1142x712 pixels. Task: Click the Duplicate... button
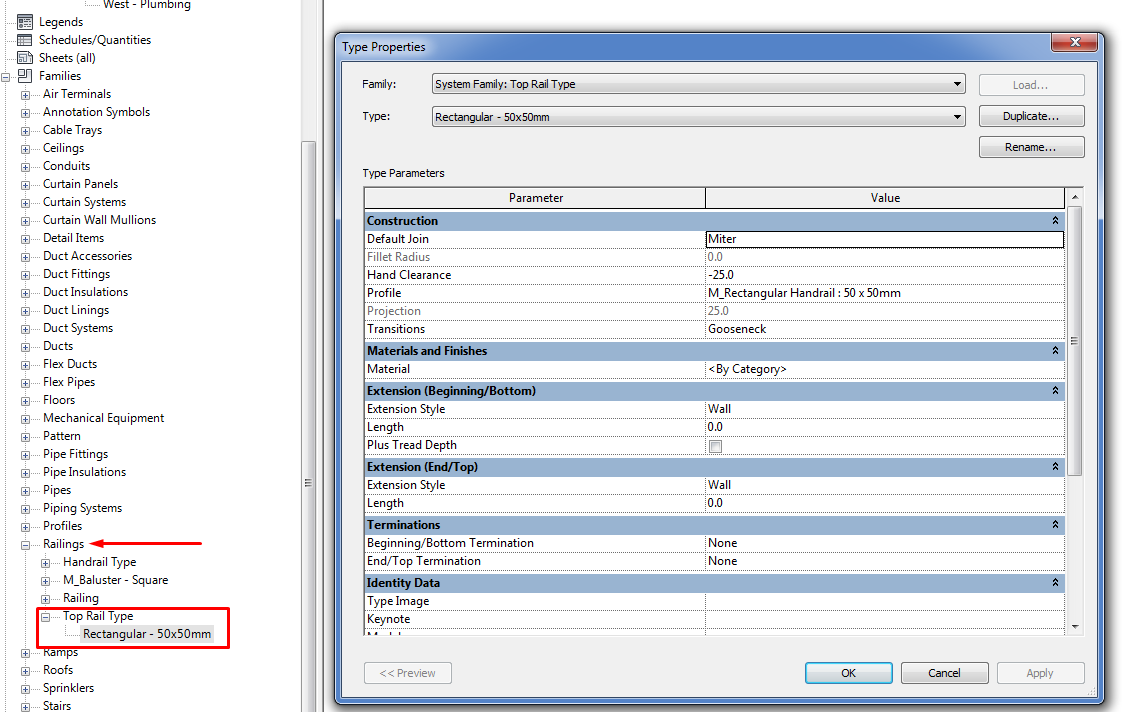coord(1031,116)
